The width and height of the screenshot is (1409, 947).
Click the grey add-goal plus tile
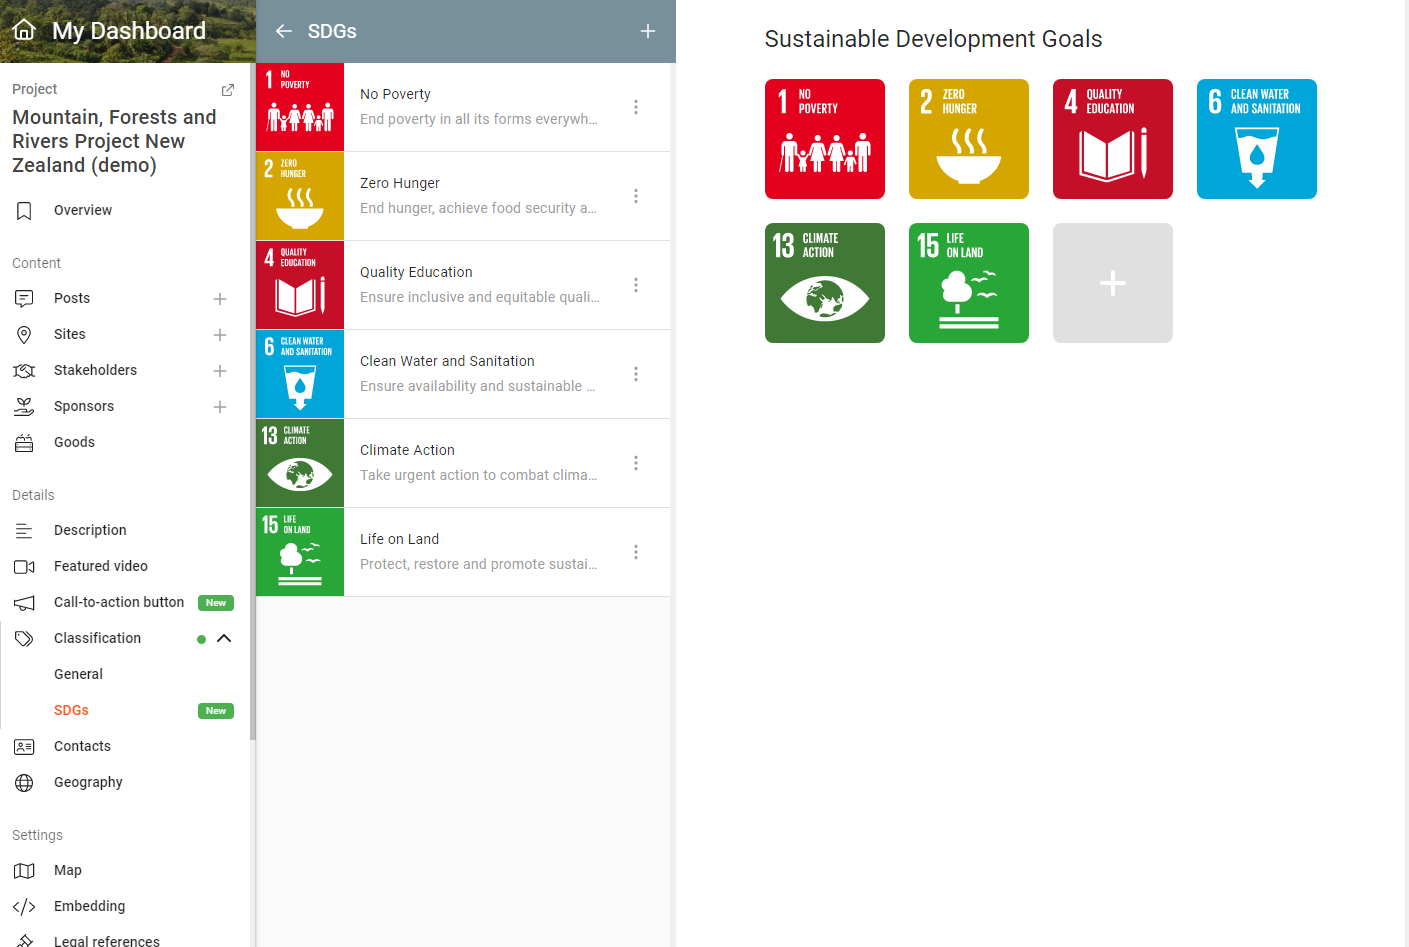pyautogui.click(x=1113, y=283)
